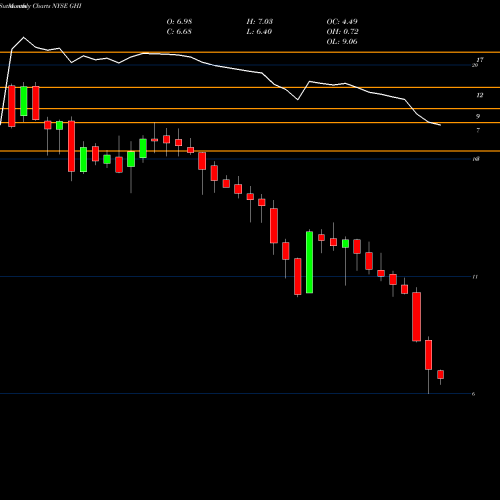Image resolution: width=500 pixels, height=500 pixels.
Task: Click the 'L: 6.40' low value
Action: click(259, 32)
